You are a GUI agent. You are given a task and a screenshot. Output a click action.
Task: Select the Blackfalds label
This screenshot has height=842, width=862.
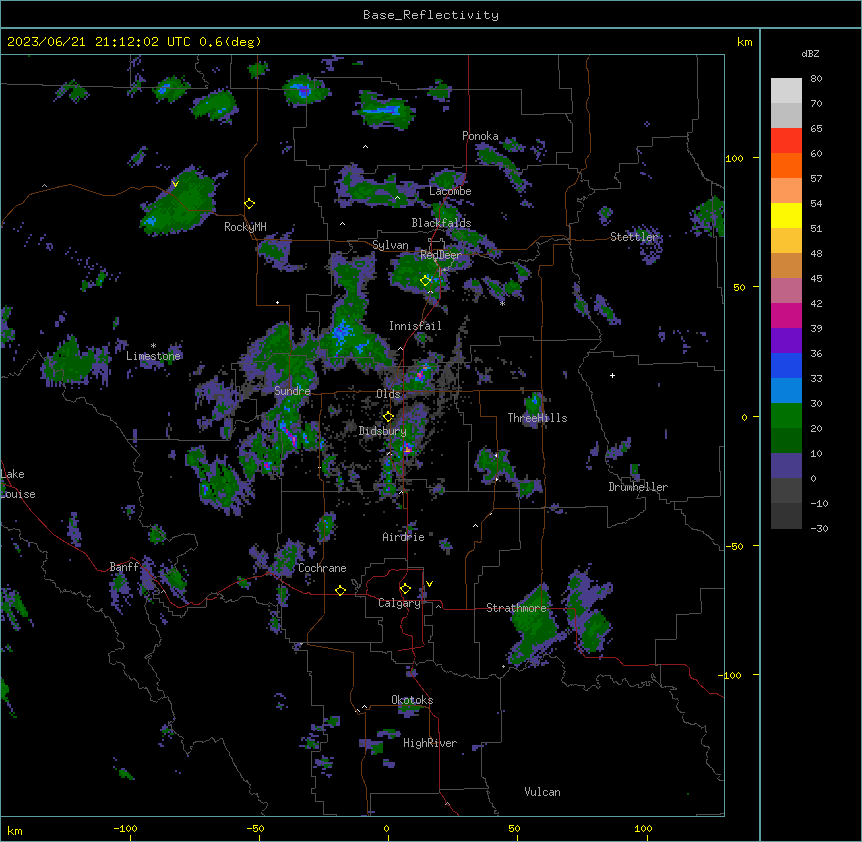click(441, 223)
